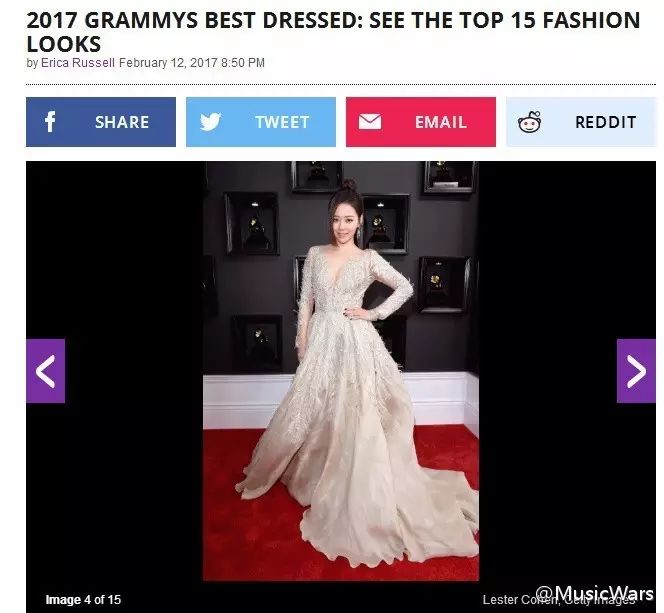664x613 pixels.
Task: Click the black area left of photo
Action: point(114,254)
